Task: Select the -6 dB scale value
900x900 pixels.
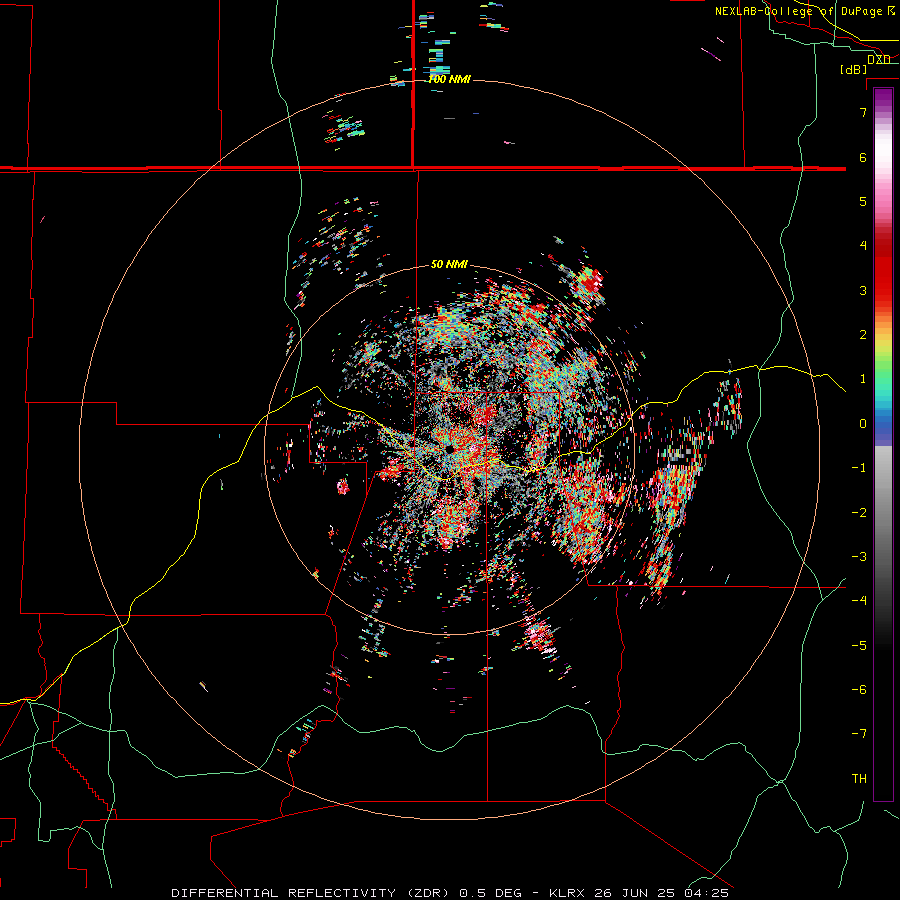Action: (859, 689)
